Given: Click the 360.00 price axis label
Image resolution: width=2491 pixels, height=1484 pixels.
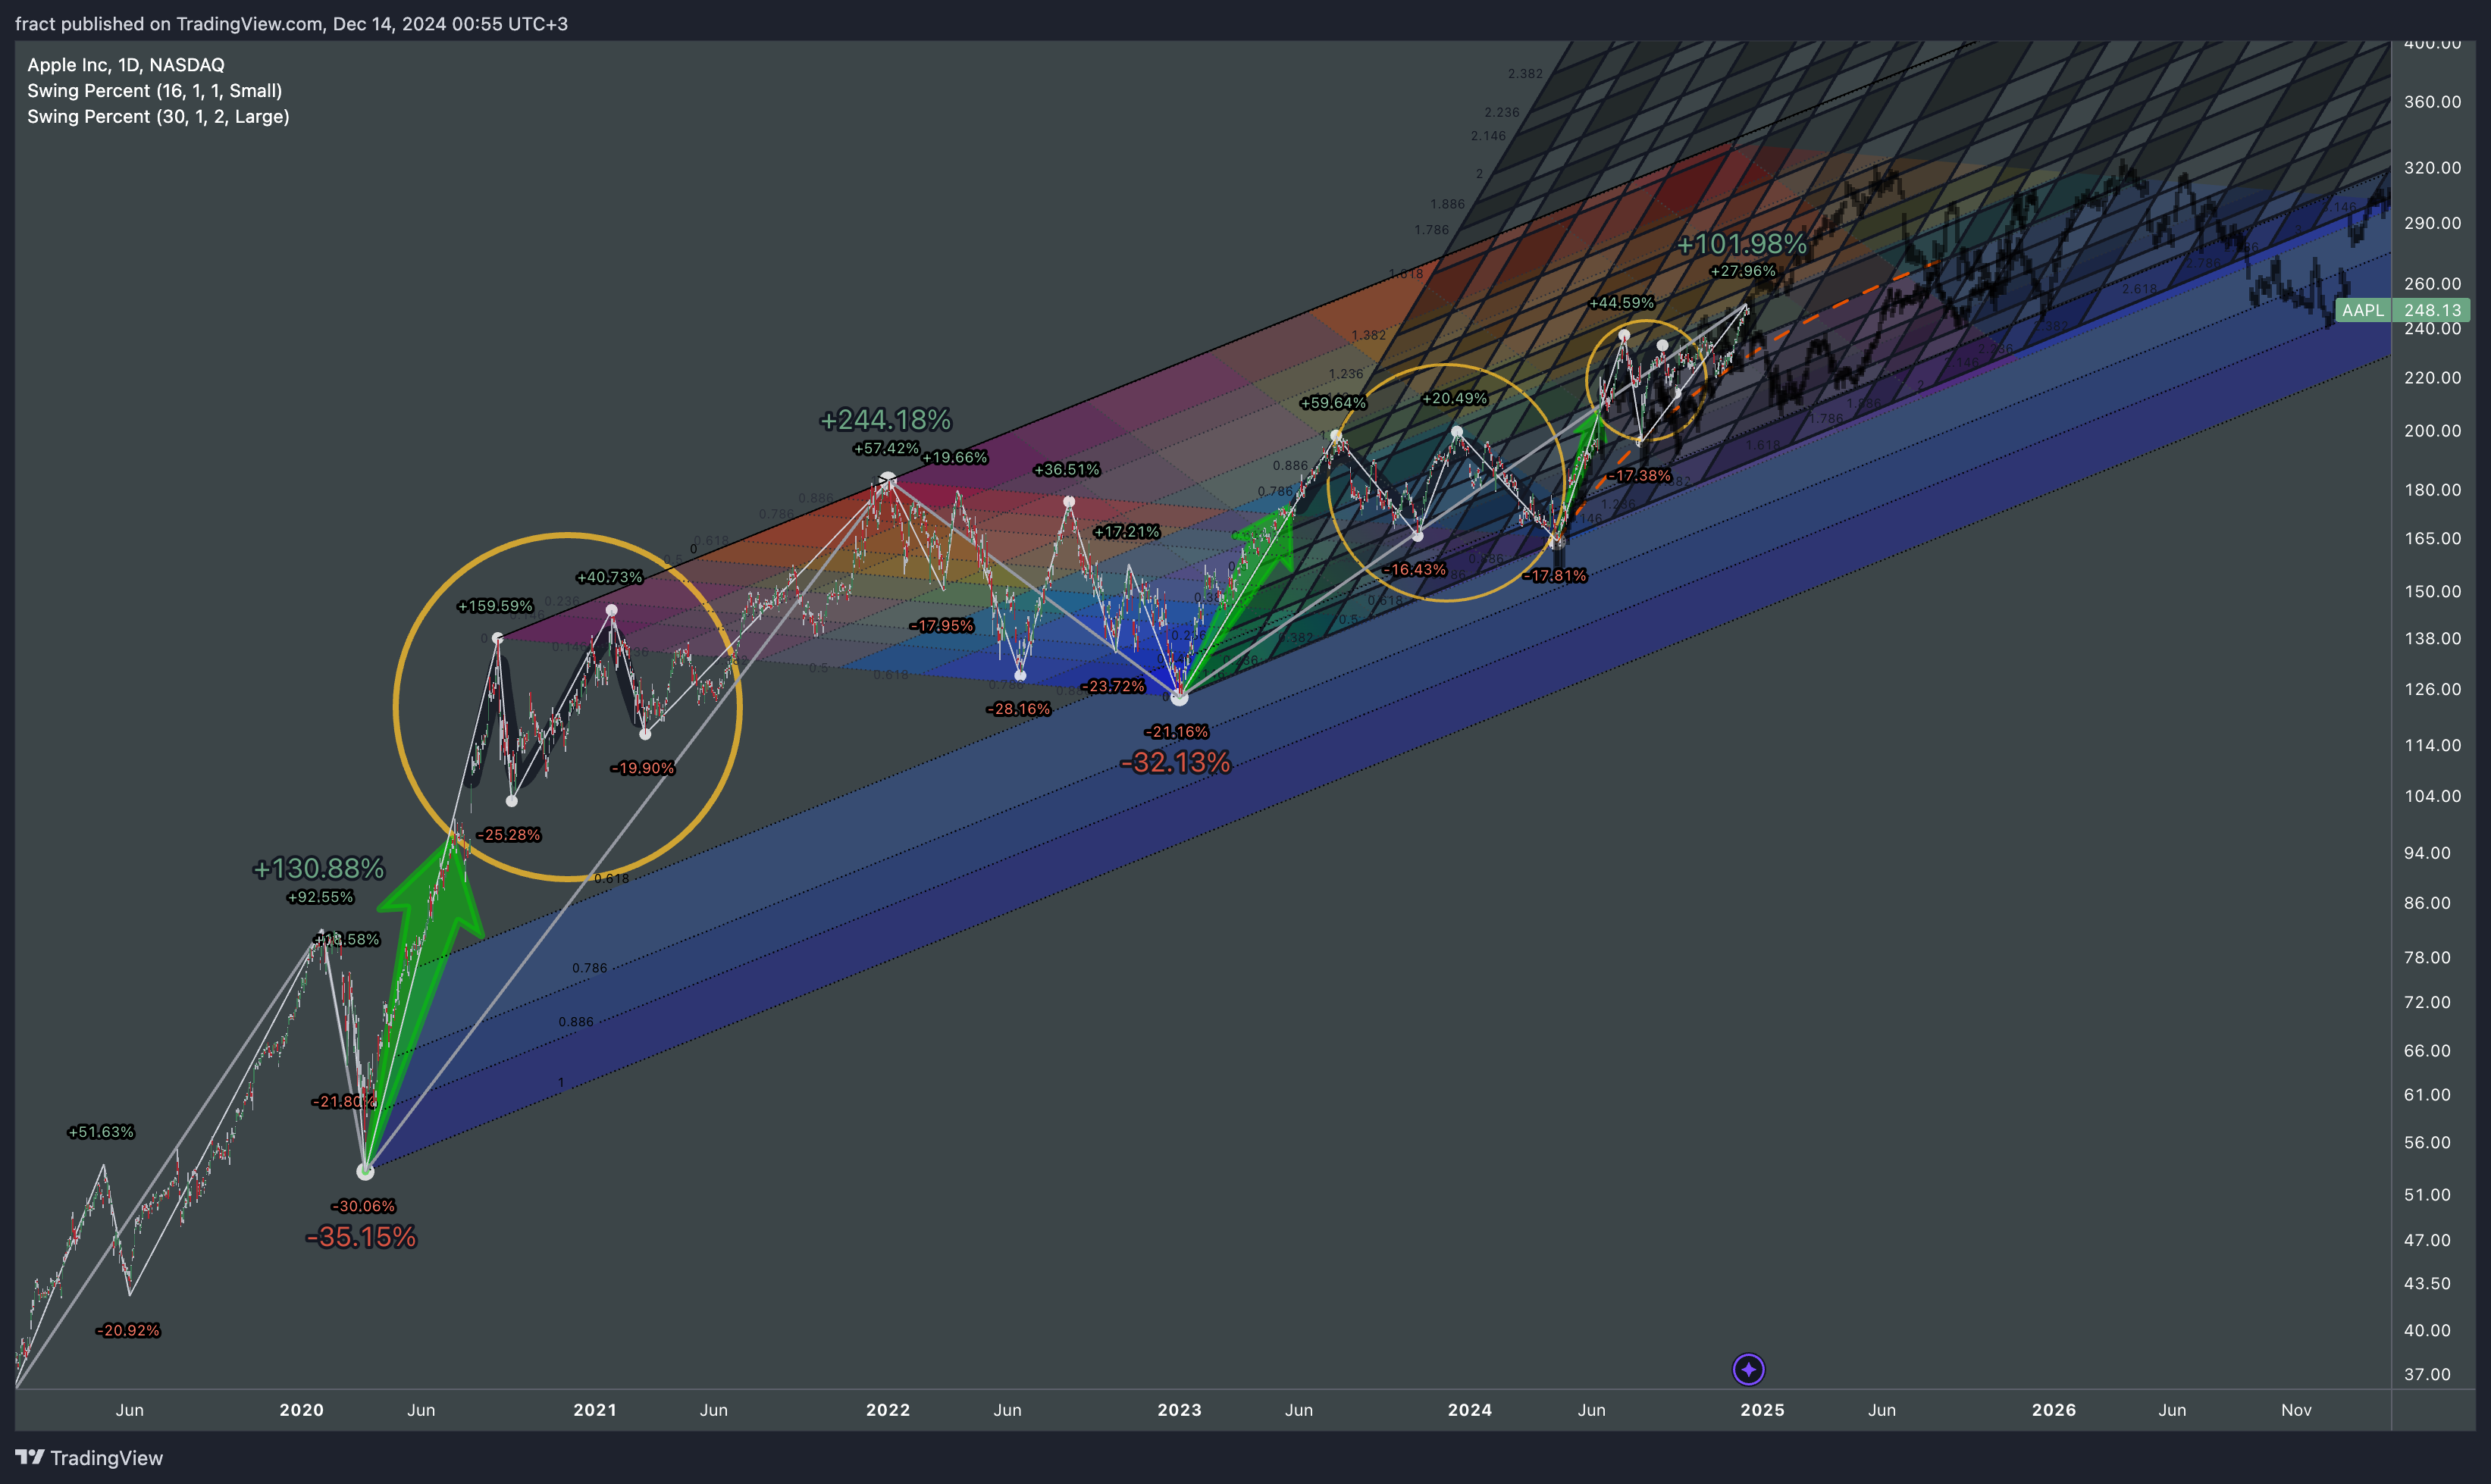Looking at the screenshot, I should [x=2432, y=102].
